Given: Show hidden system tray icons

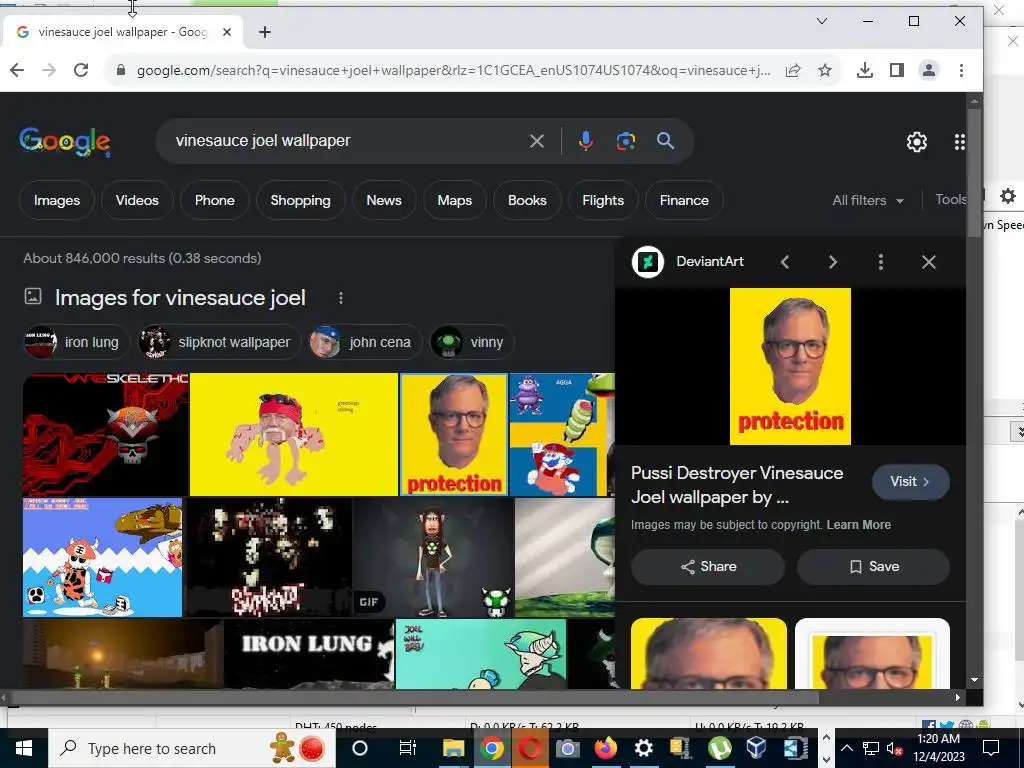Looking at the screenshot, I should click(846, 748).
